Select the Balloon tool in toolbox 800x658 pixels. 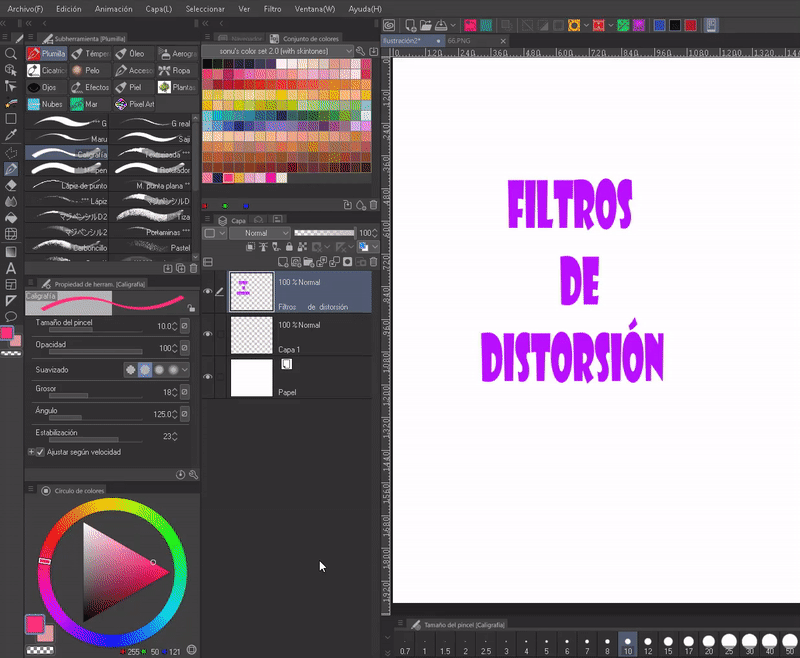tap(11, 317)
